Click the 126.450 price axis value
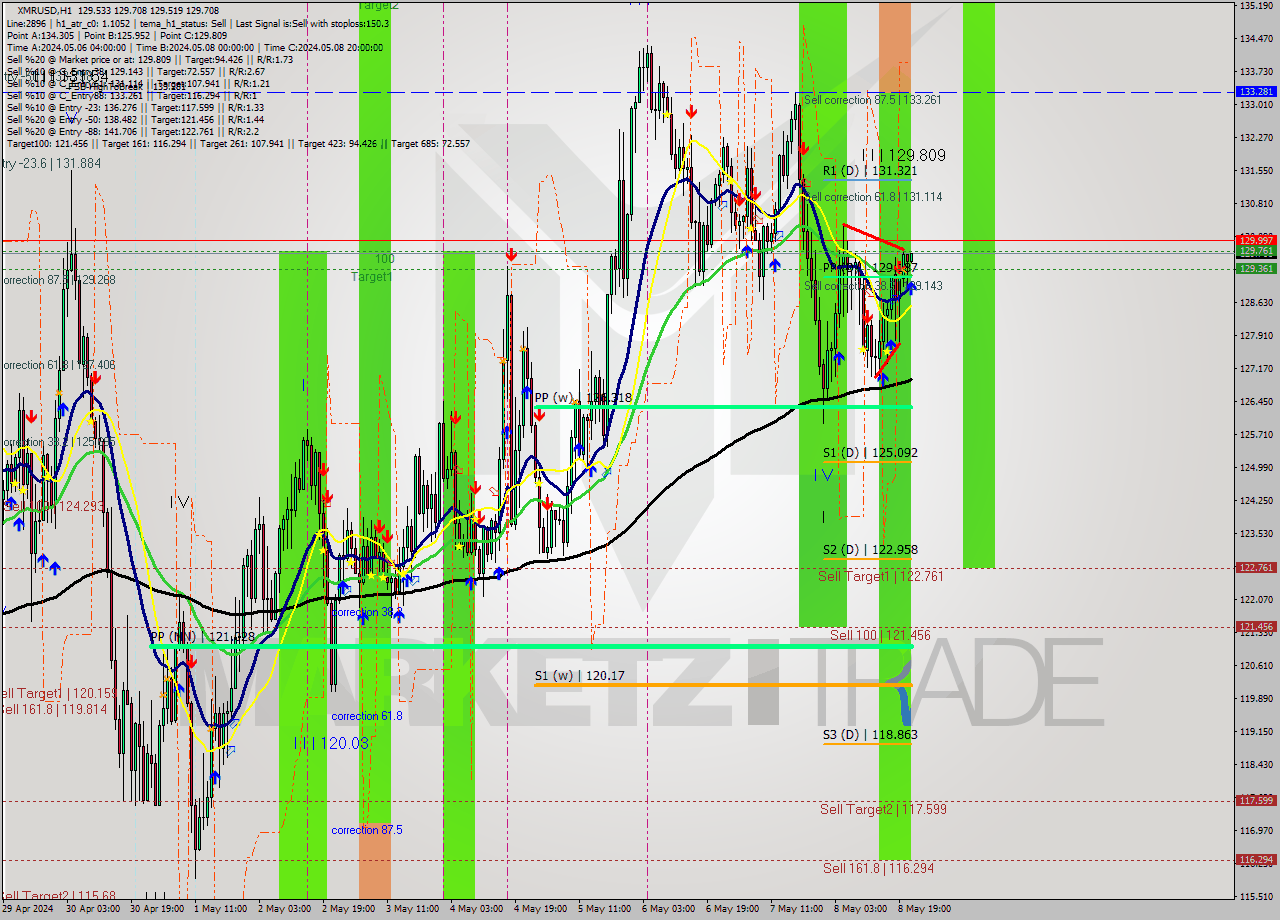The height and width of the screenshot is (920, 1280). click(x=1257, y=402)
